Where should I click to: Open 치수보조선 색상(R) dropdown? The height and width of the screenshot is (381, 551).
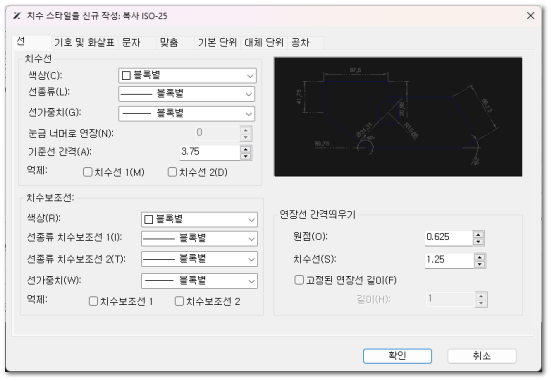click(x=199, y=220)
